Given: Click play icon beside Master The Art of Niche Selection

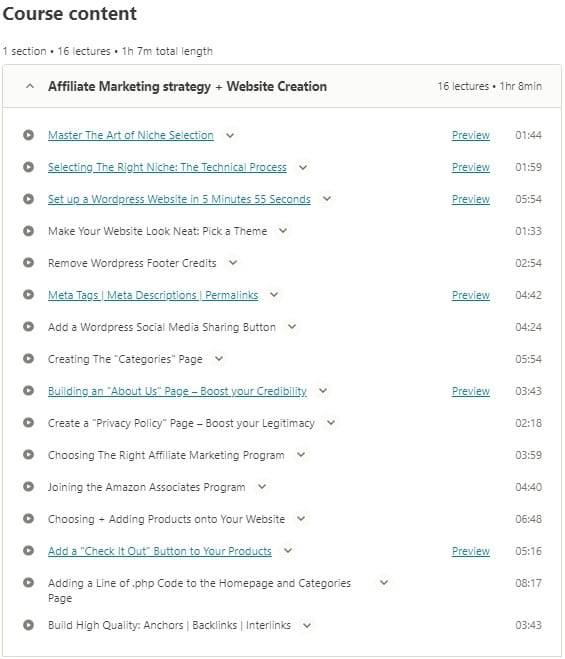Looking at the screenshot, I should pos(29,135).
